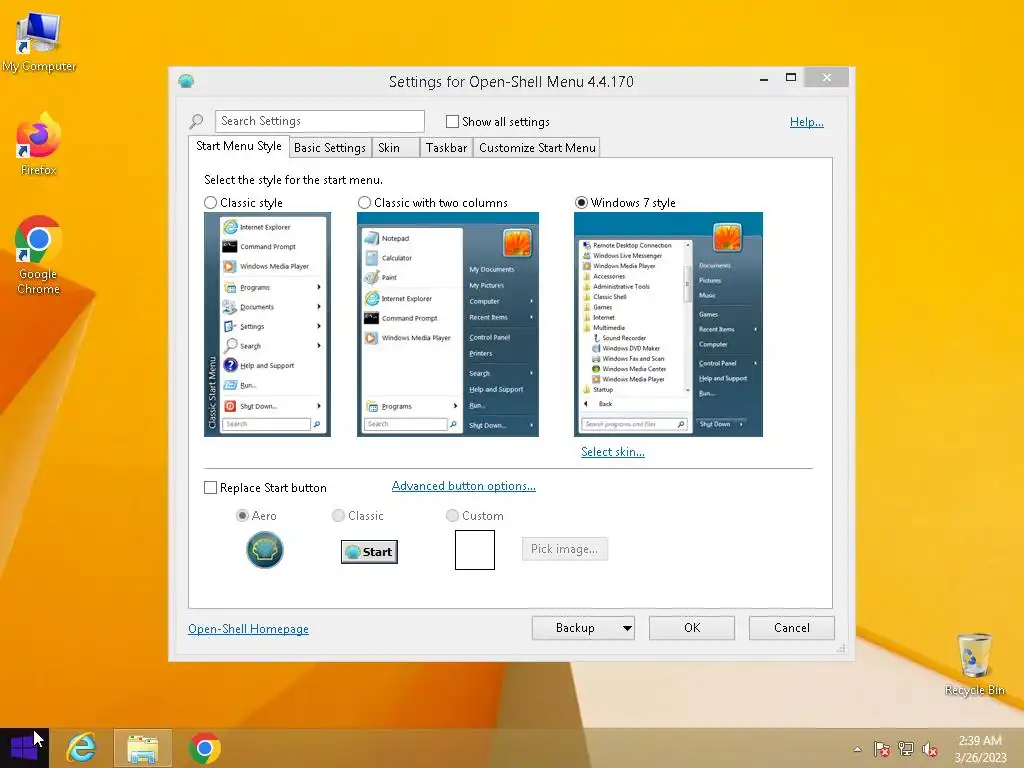1024x768 pixels.
Task: Select Classic with two columns option
Action: pos(364,202)
